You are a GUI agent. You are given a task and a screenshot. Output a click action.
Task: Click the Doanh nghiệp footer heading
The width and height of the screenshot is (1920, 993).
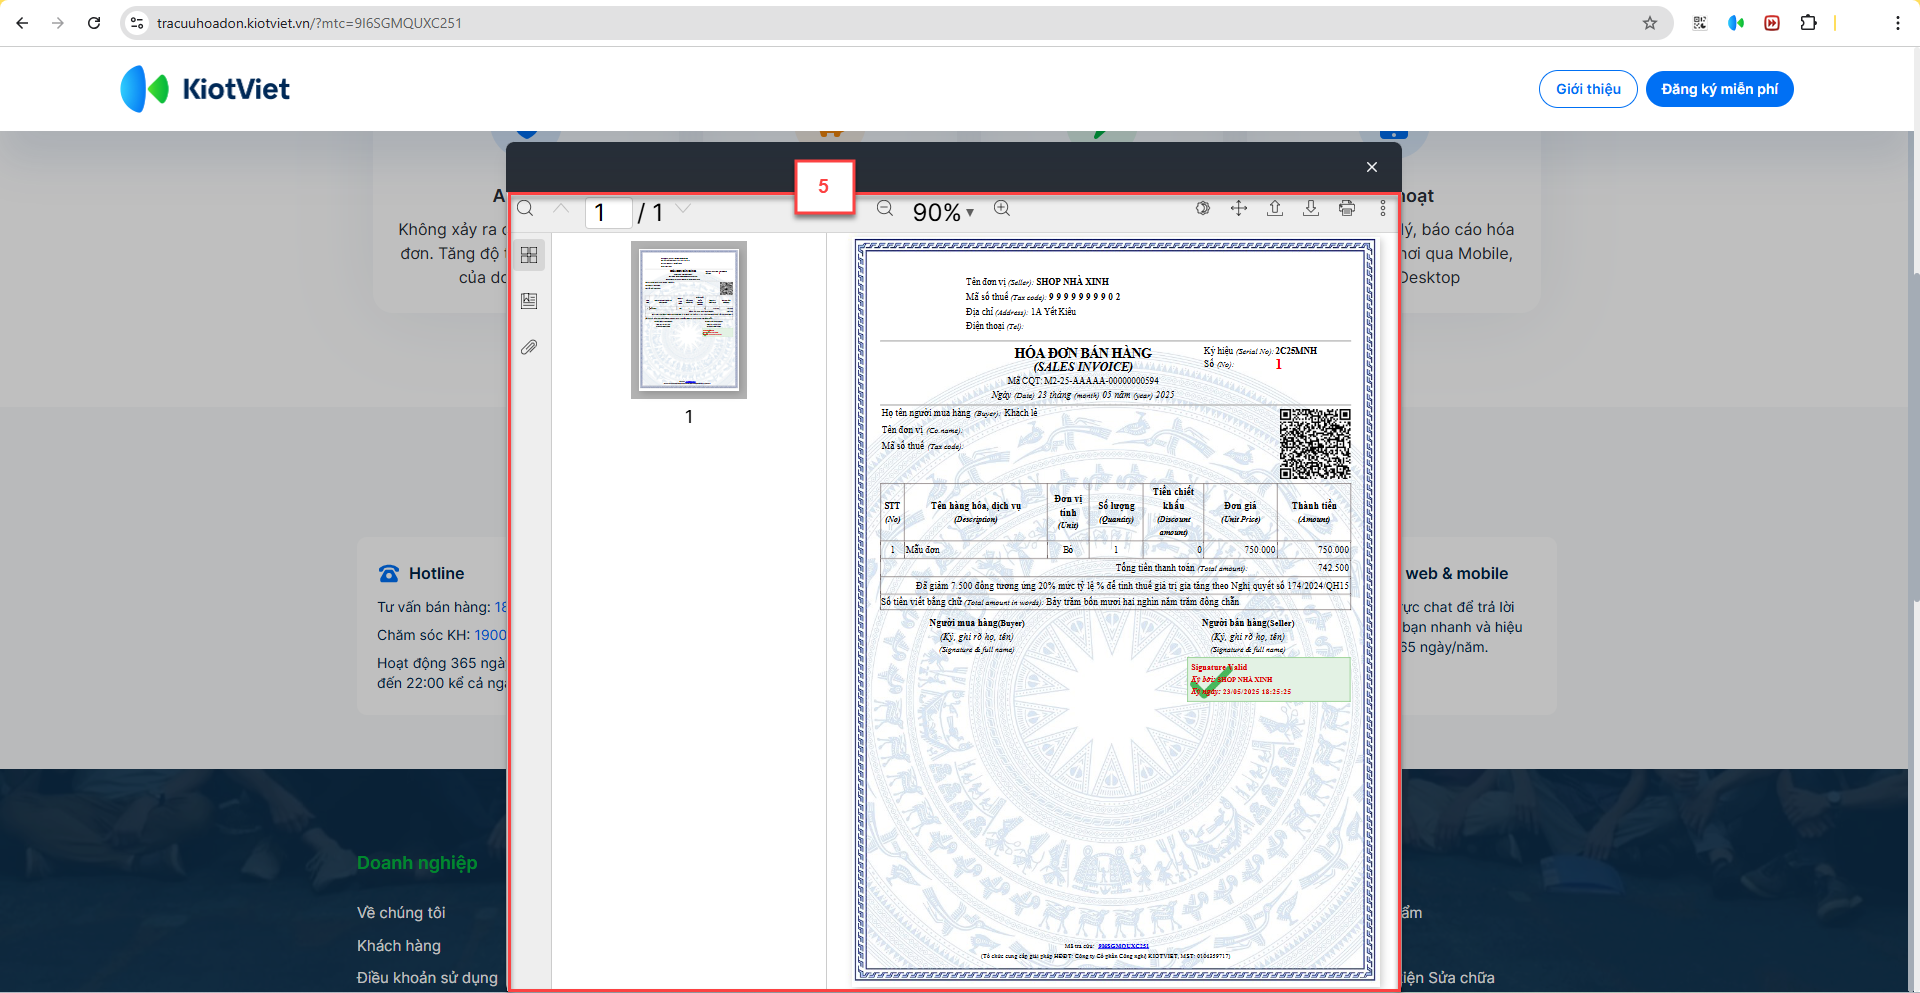417,863
